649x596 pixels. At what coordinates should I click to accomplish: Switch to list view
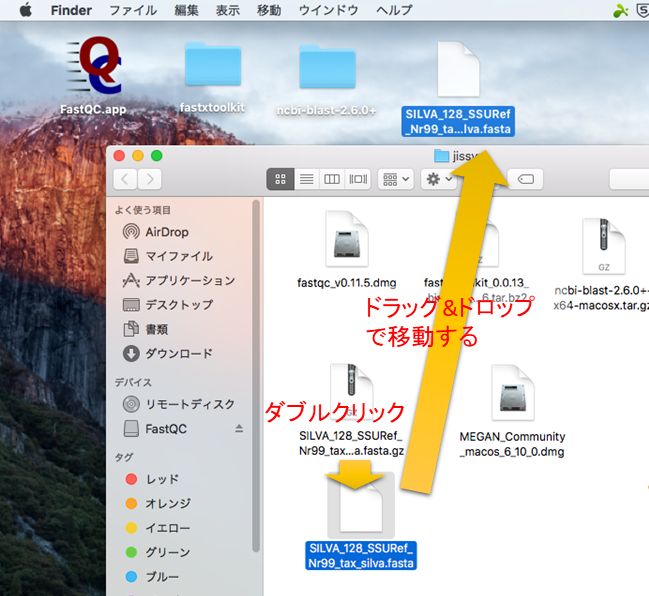(x=306, y=179)
